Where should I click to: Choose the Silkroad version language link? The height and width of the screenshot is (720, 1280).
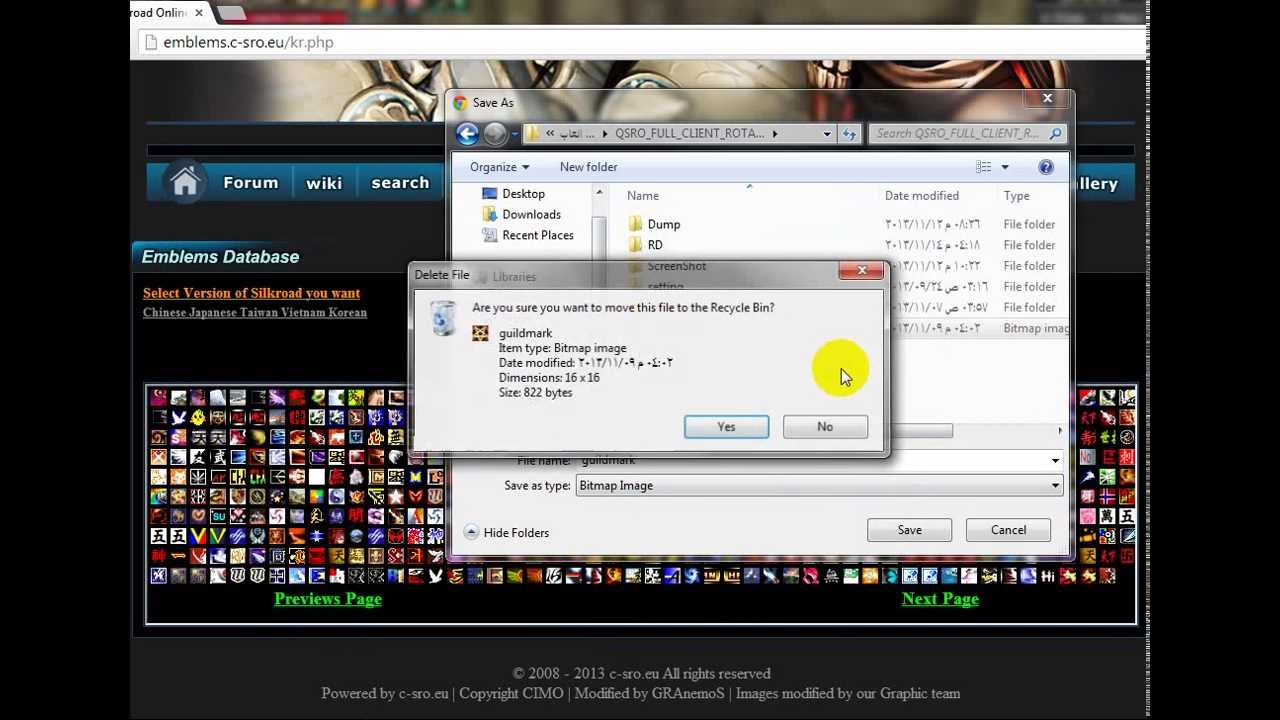point(255,313)
